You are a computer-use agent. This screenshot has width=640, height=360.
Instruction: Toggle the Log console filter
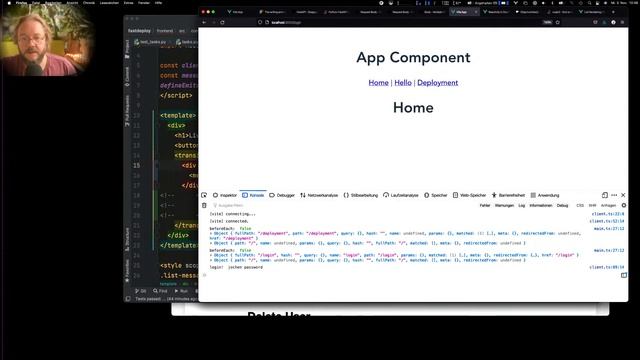(522, 205)
